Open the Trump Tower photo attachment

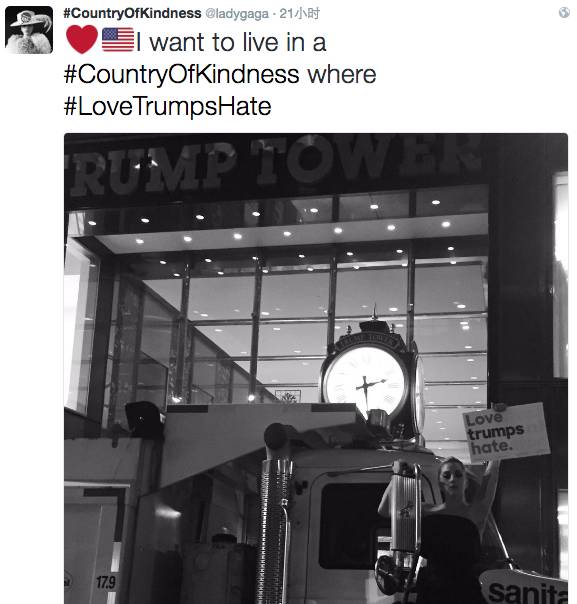click(316, 368)
